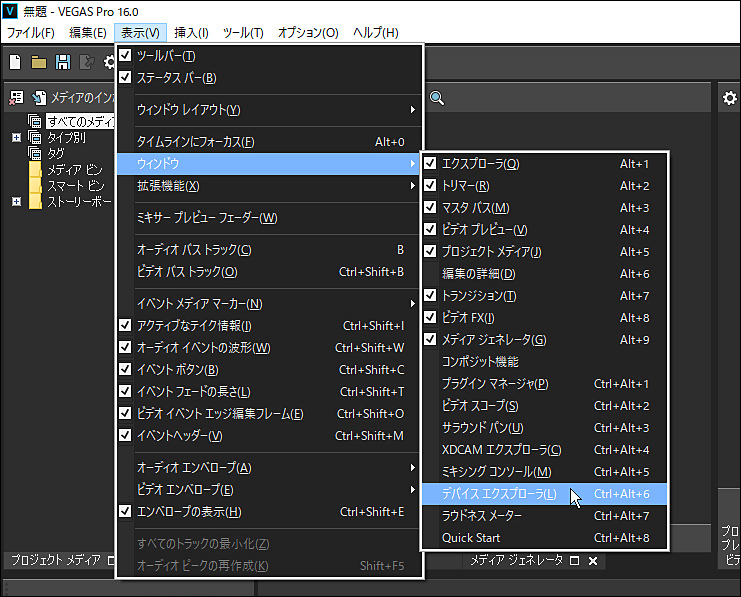Select デバイス エクスプローラ menu item

click(x=544, y=494)
